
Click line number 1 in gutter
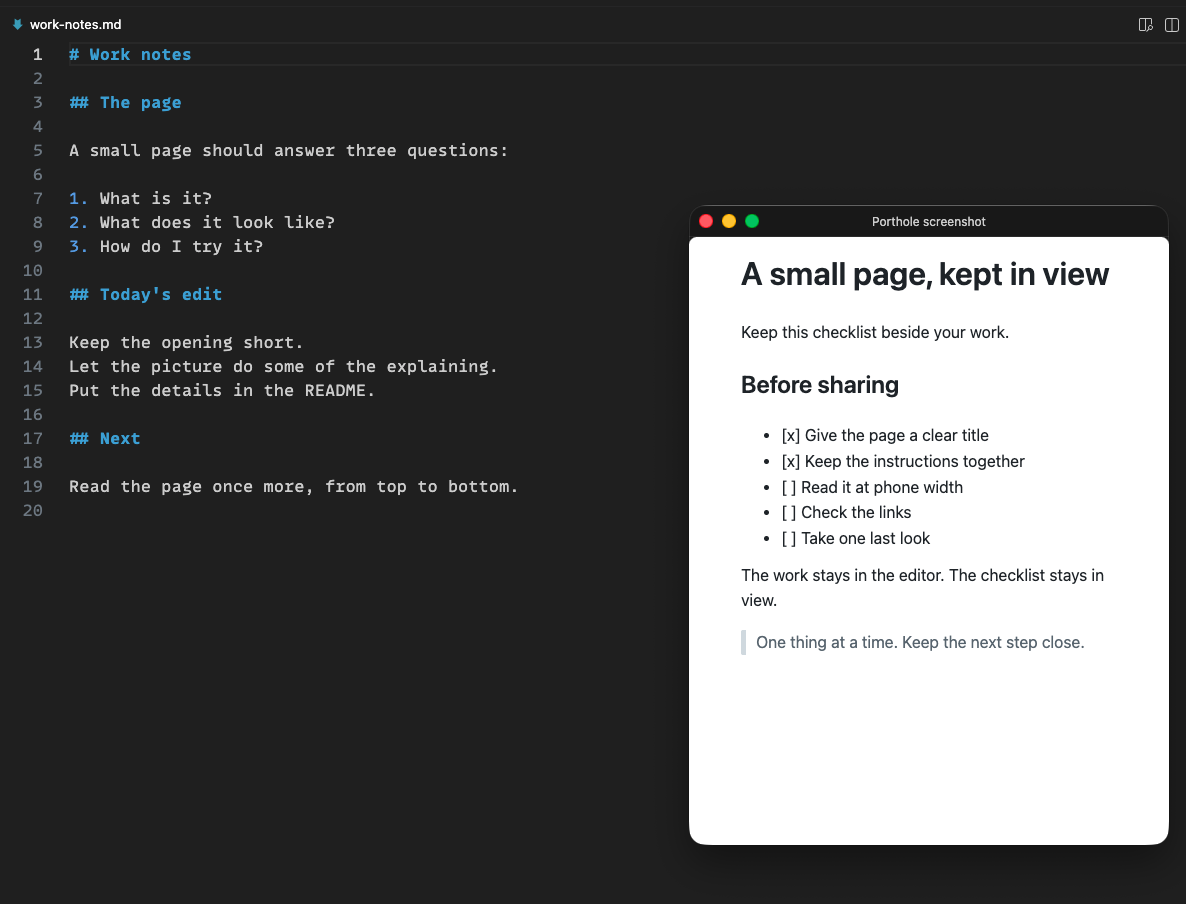37,54
